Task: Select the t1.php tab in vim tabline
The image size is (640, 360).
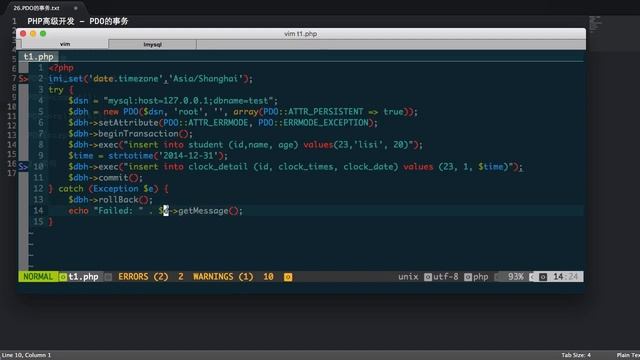Action: [38, 57]
